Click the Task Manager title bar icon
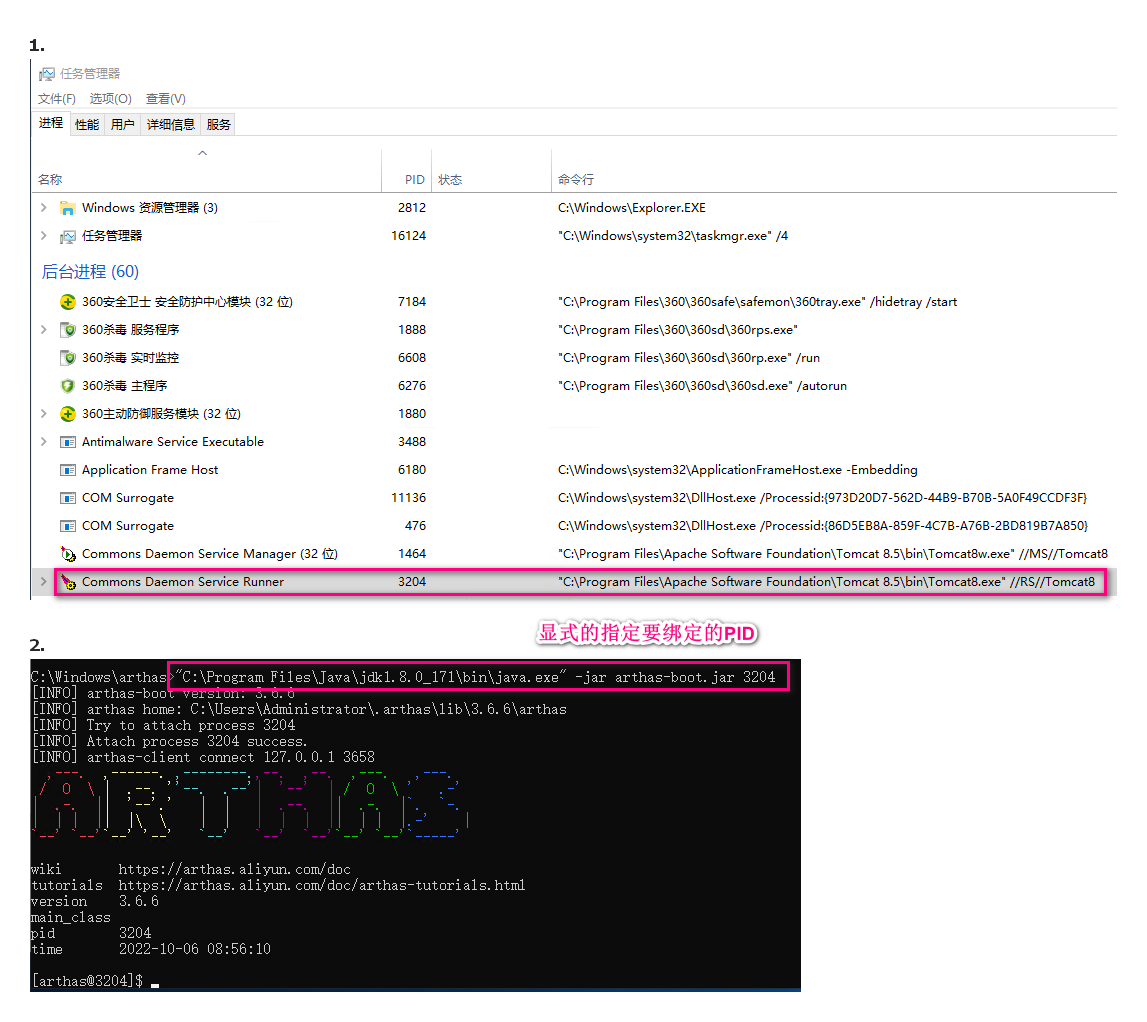Image resolution: width=1147 pixels, height=1022 pixels. click(x=47, y=74)
